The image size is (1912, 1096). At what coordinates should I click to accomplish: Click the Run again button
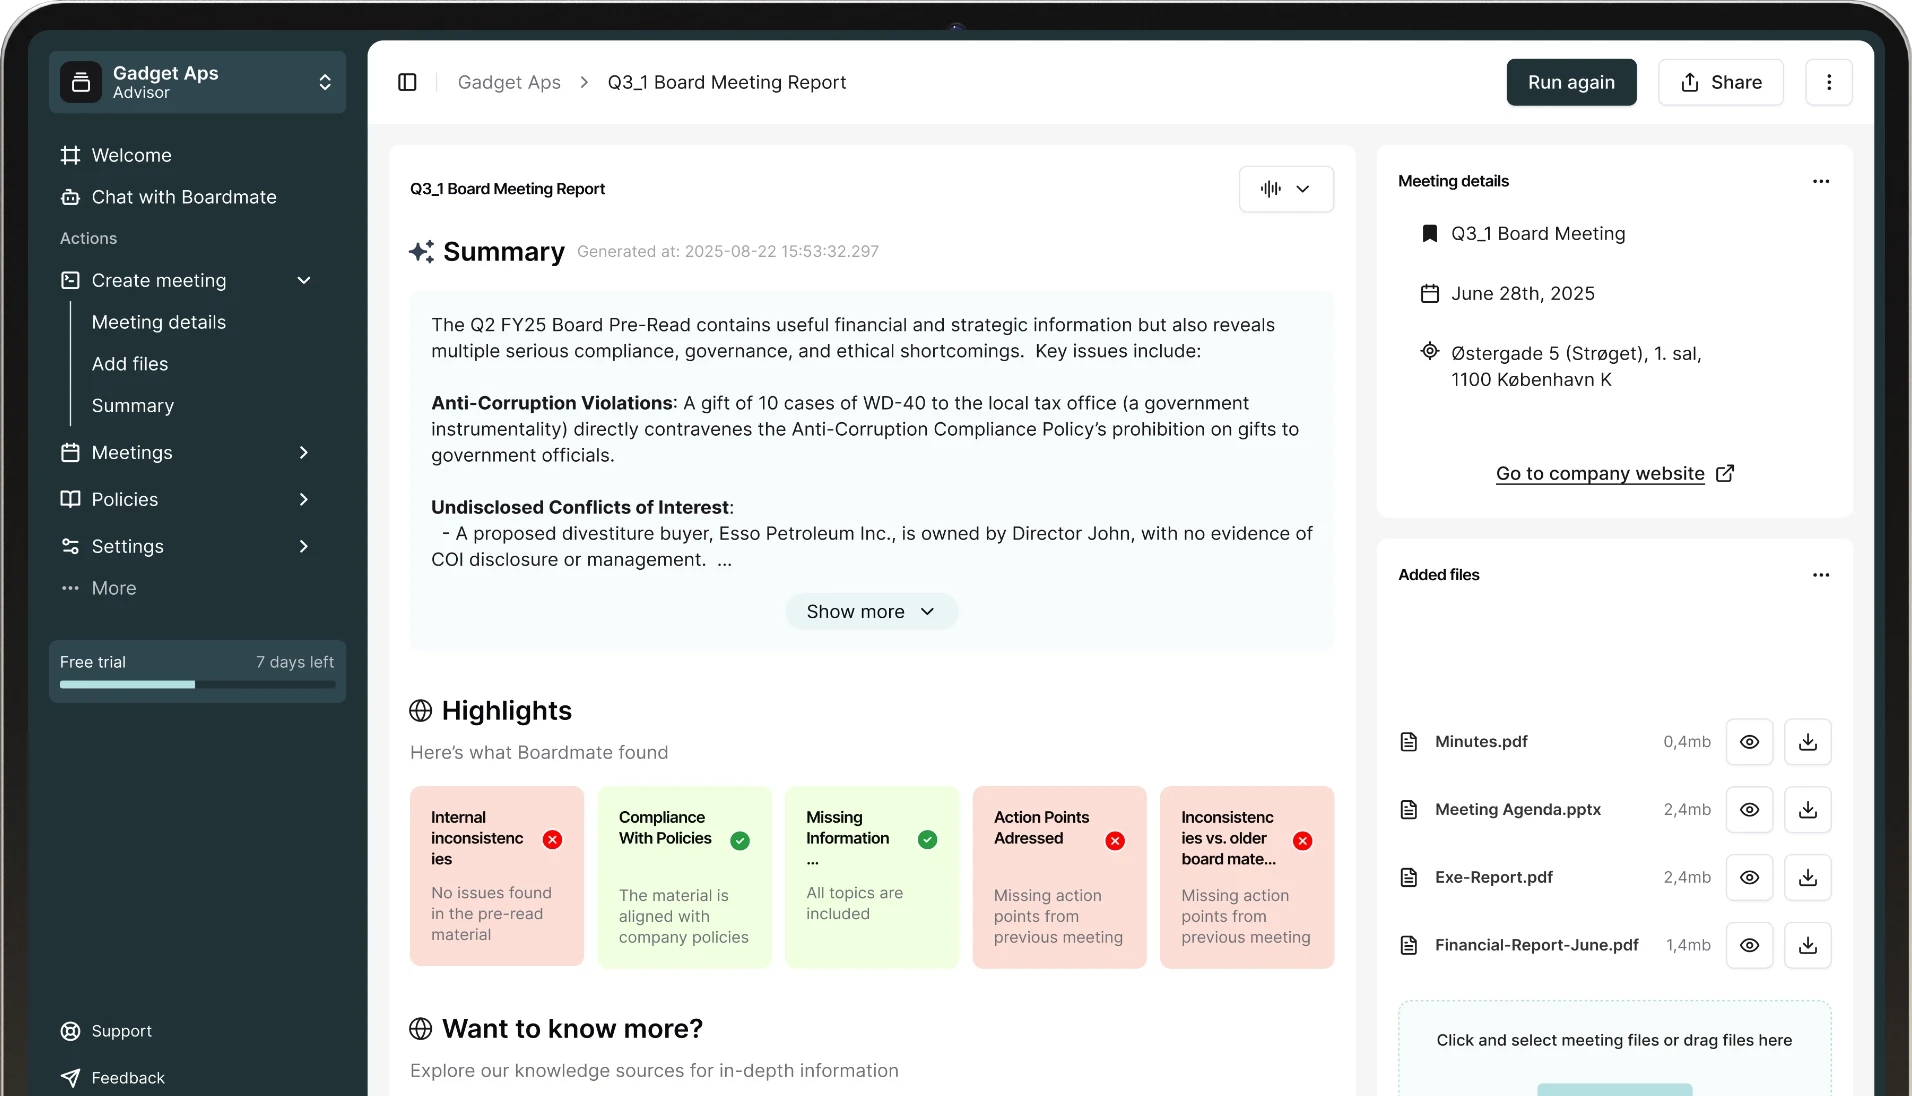1570,82
